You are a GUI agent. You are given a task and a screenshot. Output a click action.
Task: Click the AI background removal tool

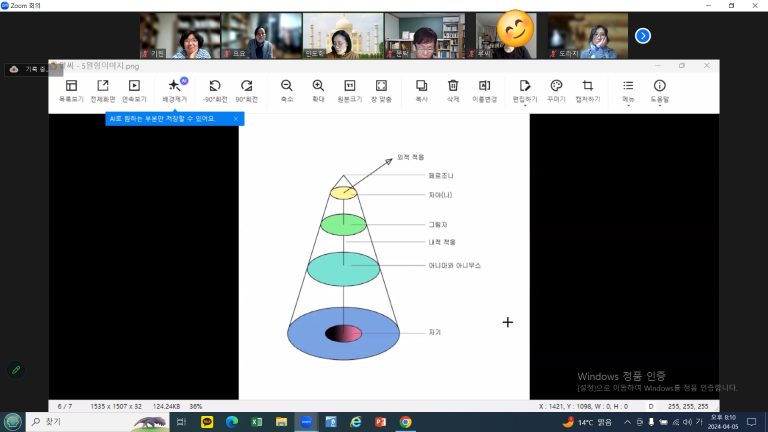point(175,90)
